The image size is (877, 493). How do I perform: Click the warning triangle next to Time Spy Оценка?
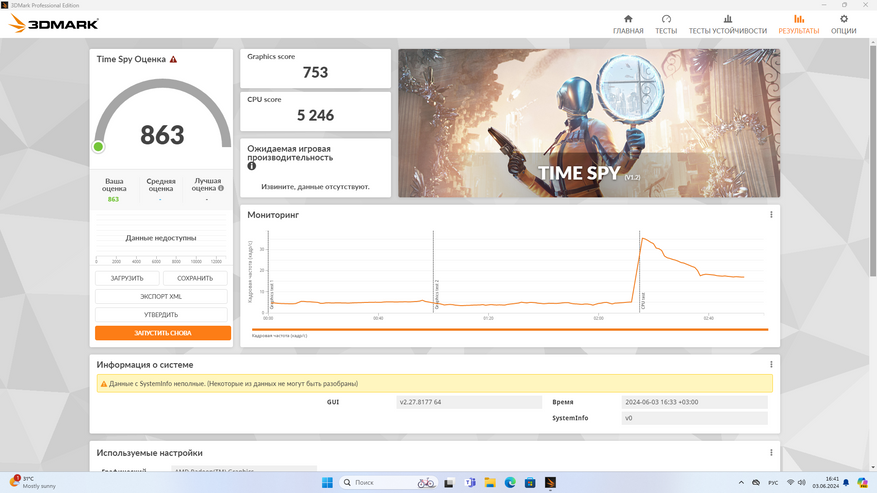point(173,59)
